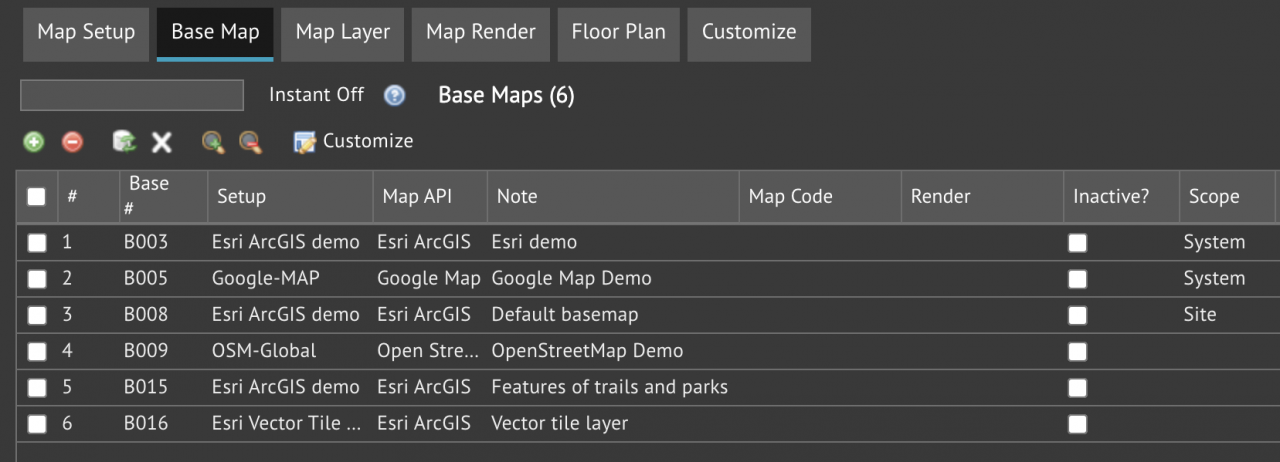Click the Customize toolbar button
Screen dimensions: 1280x462
point(353,142)
